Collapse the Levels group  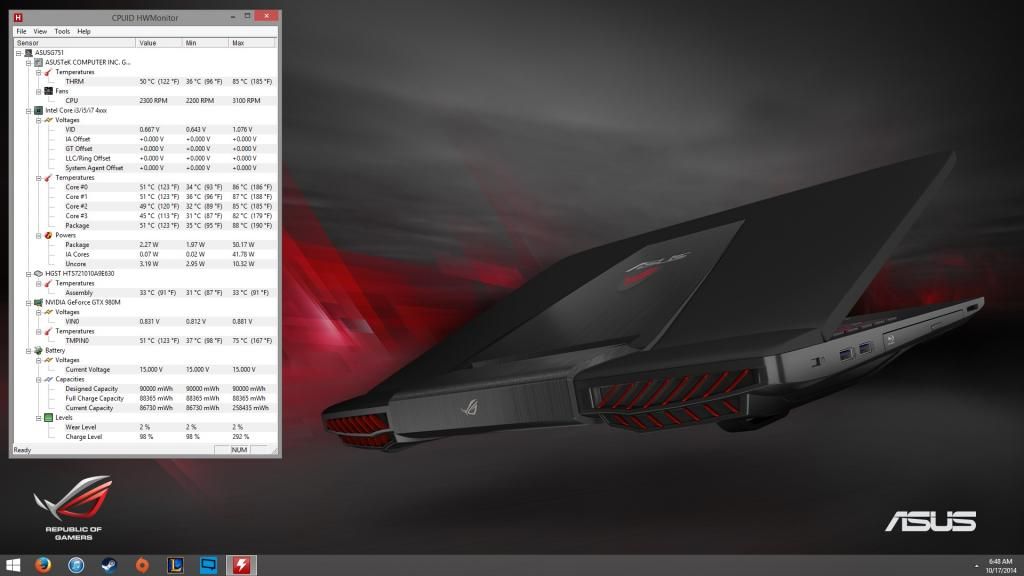[39, 419]
